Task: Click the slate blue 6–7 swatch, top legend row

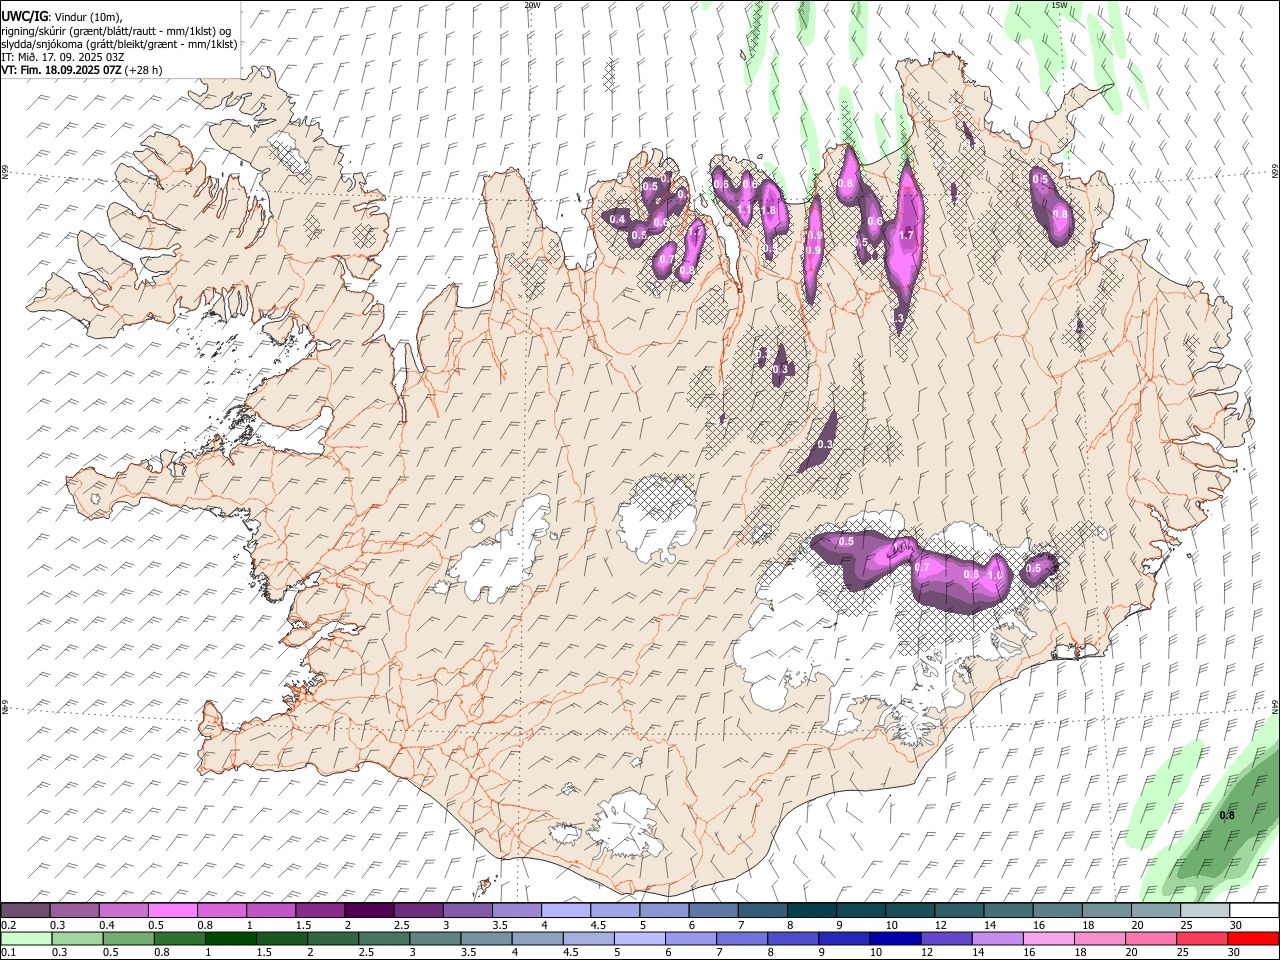Action: [x=714, y=911]
